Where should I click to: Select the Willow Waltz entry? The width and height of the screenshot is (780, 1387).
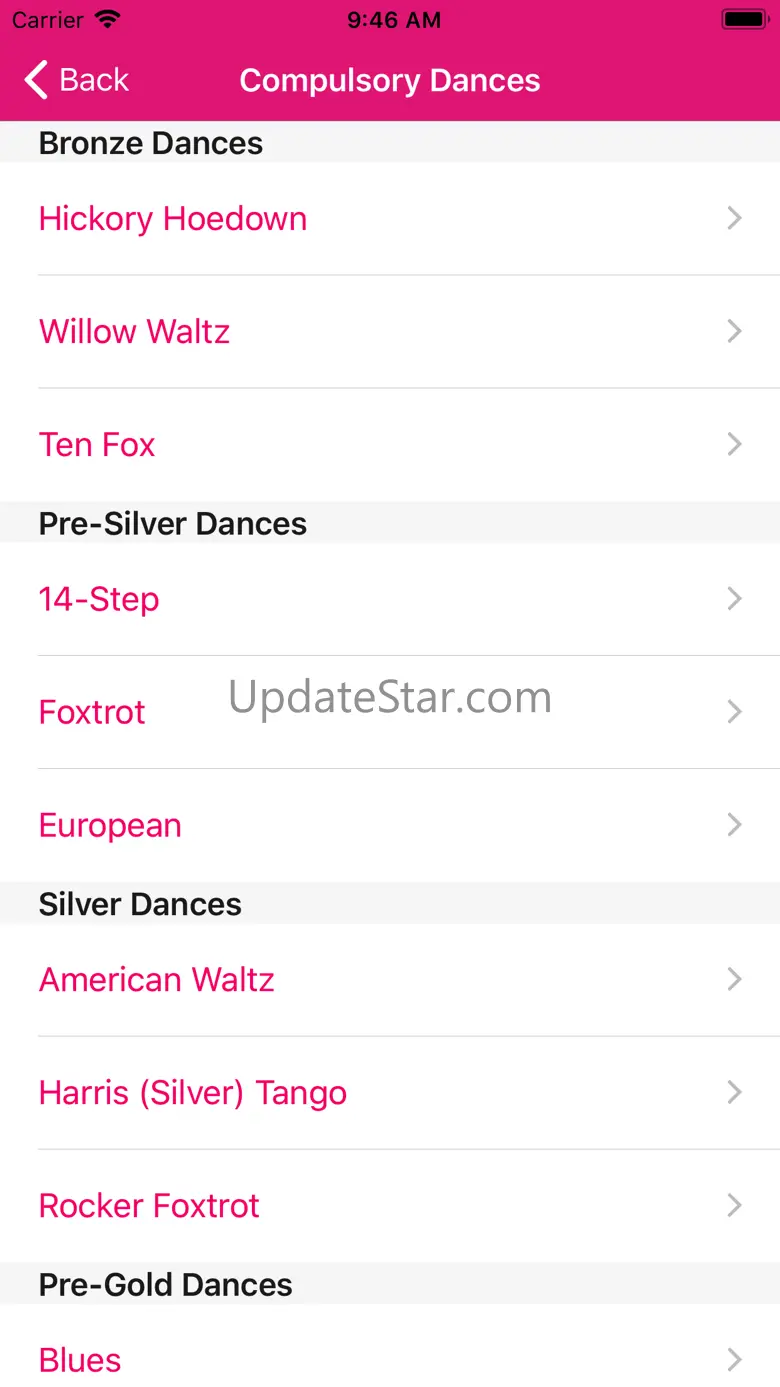(x=390, y=331)
